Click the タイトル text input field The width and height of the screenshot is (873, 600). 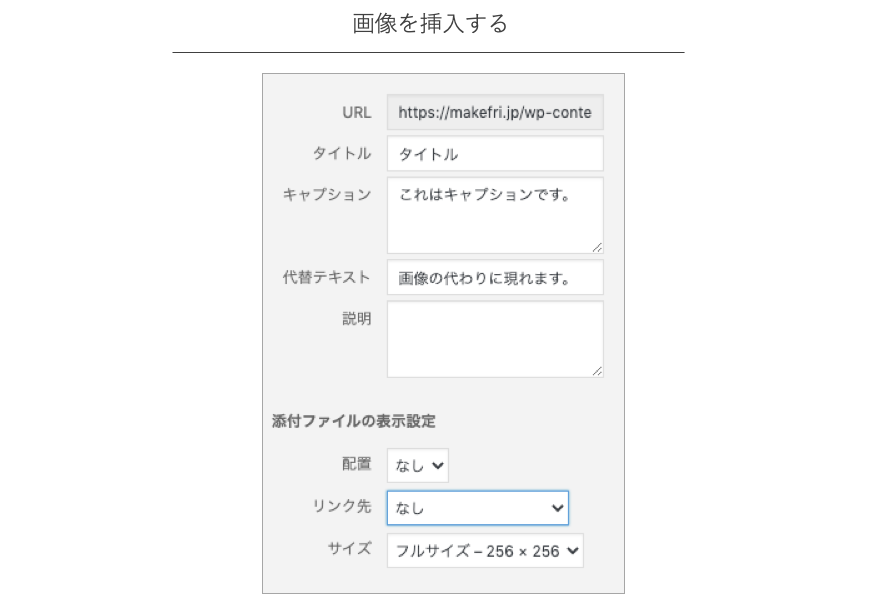pyautogui.click(x=495, y=154)
